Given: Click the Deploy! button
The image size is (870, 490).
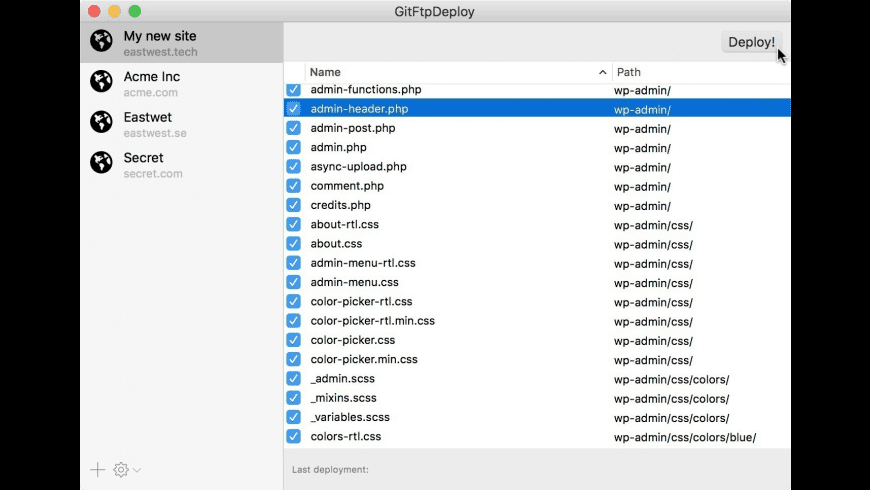Looking at the screenshot, I should 751,42.
